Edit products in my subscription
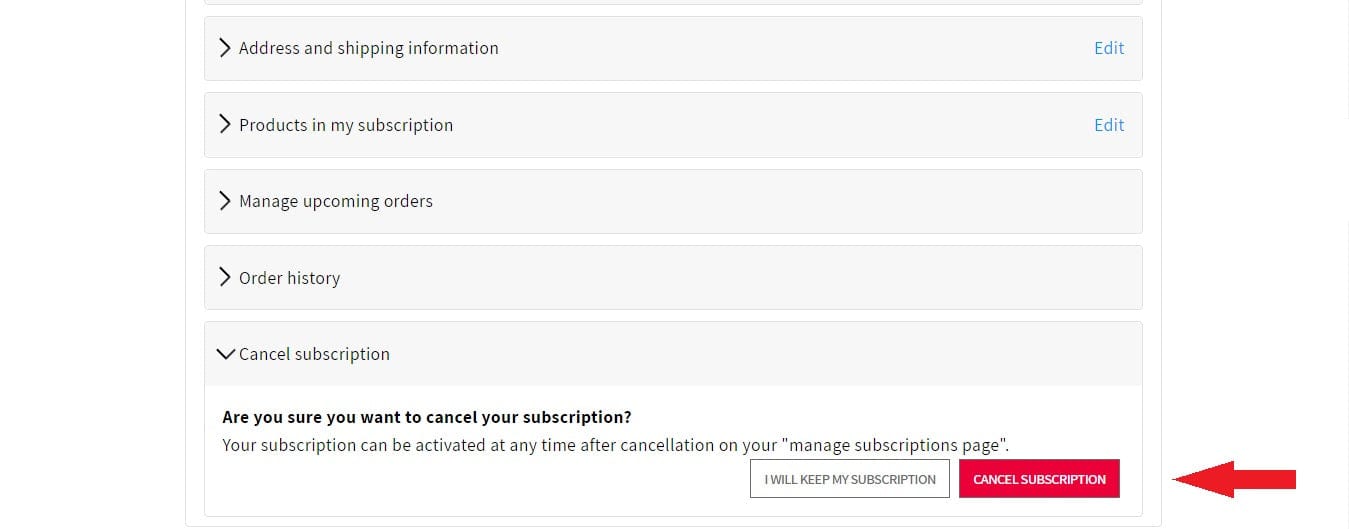Image resolution: width=1349 pixels, height=529 pixels. (1108, 125)
